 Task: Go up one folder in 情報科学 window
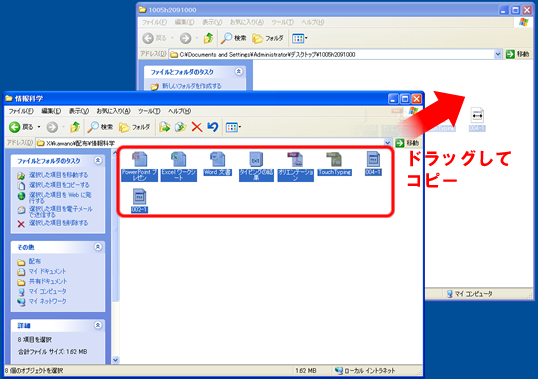pyautogui.click(x=75, y=127)
